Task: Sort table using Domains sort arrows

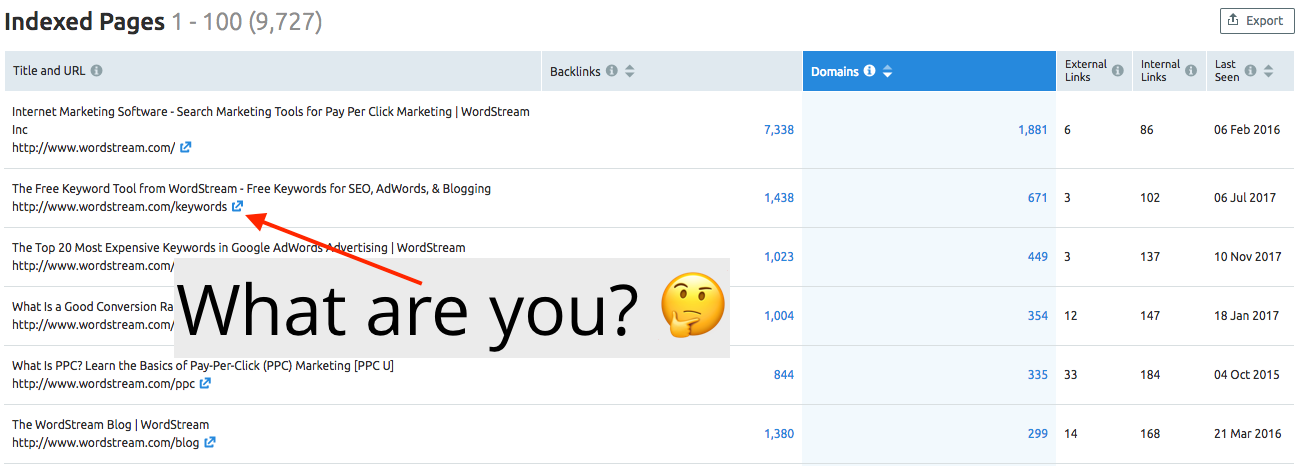Action: 887,71
